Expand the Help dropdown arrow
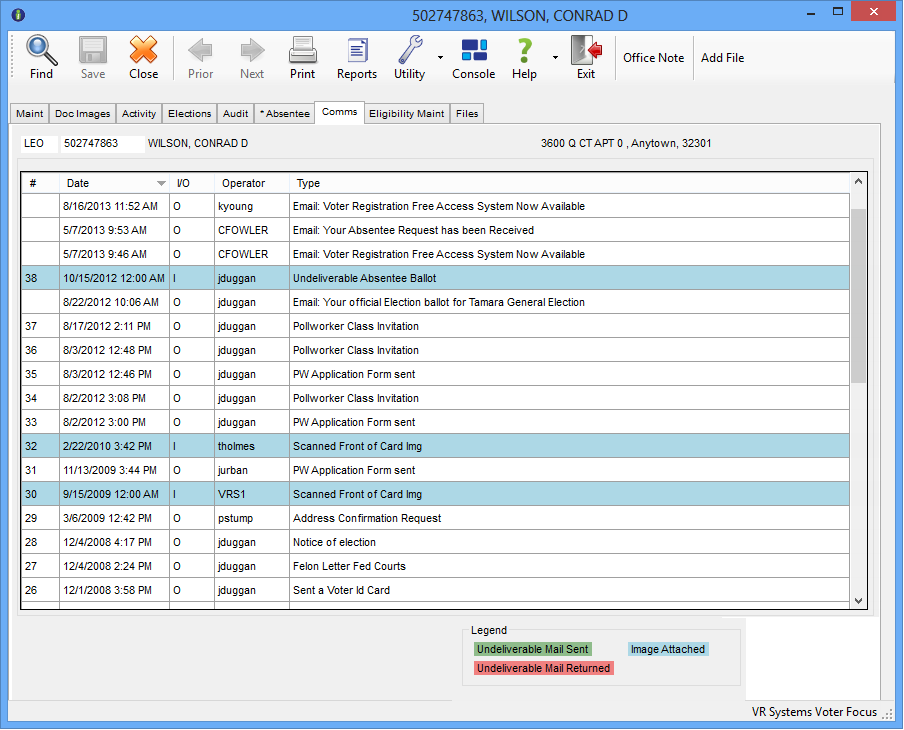 pyautogui.click(x=555, y=58)
